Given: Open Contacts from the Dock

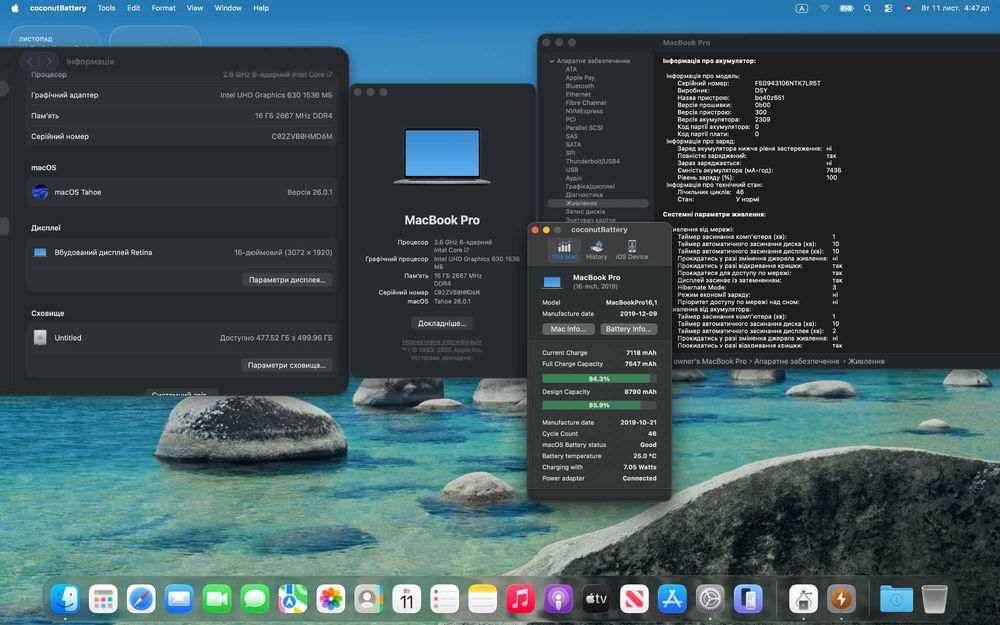Looking at the screenshot, I should [x=369, y=599].
